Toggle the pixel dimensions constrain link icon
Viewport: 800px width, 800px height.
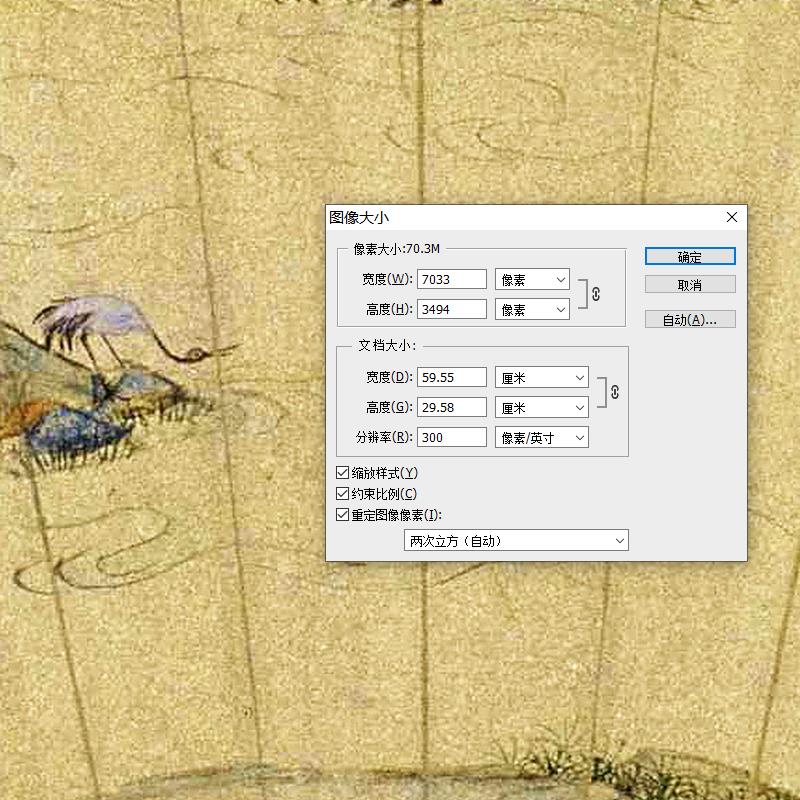[x=596, y=294]
